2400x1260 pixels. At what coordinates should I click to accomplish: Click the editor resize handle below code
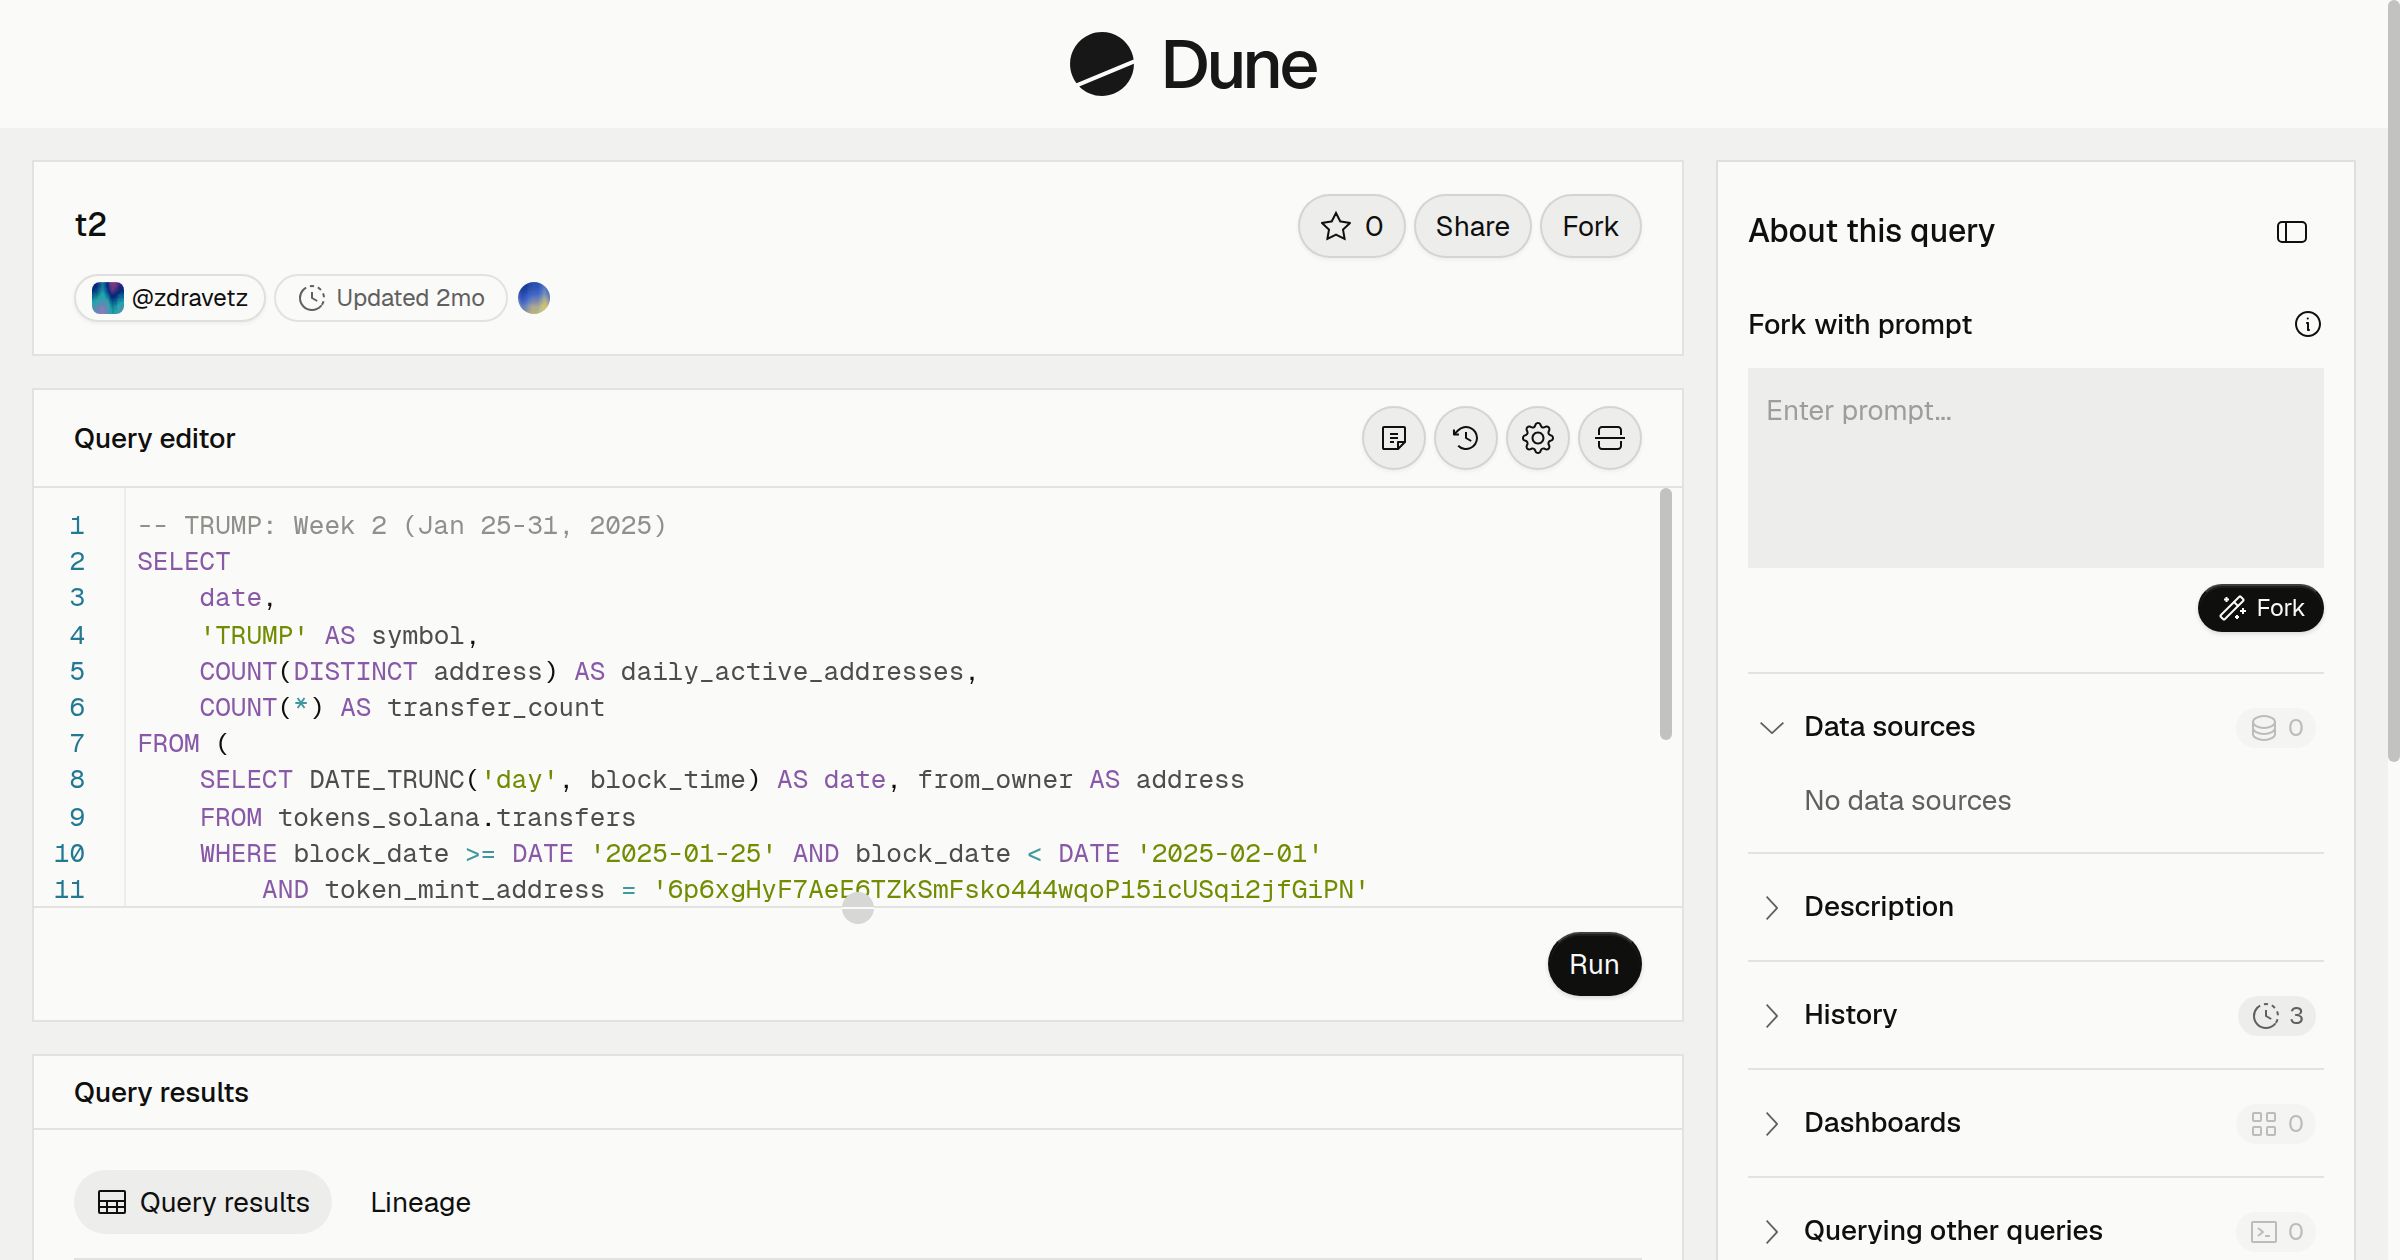pyautogui.click(x=858, y=908)
